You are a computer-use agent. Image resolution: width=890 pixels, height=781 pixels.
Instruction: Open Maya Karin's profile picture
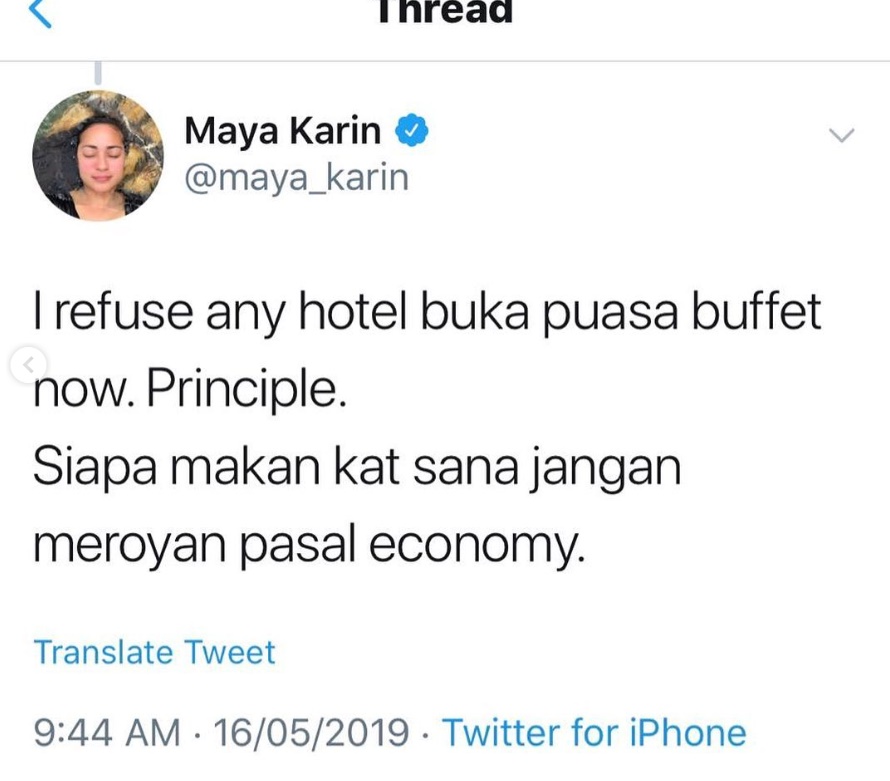point(98,155)
